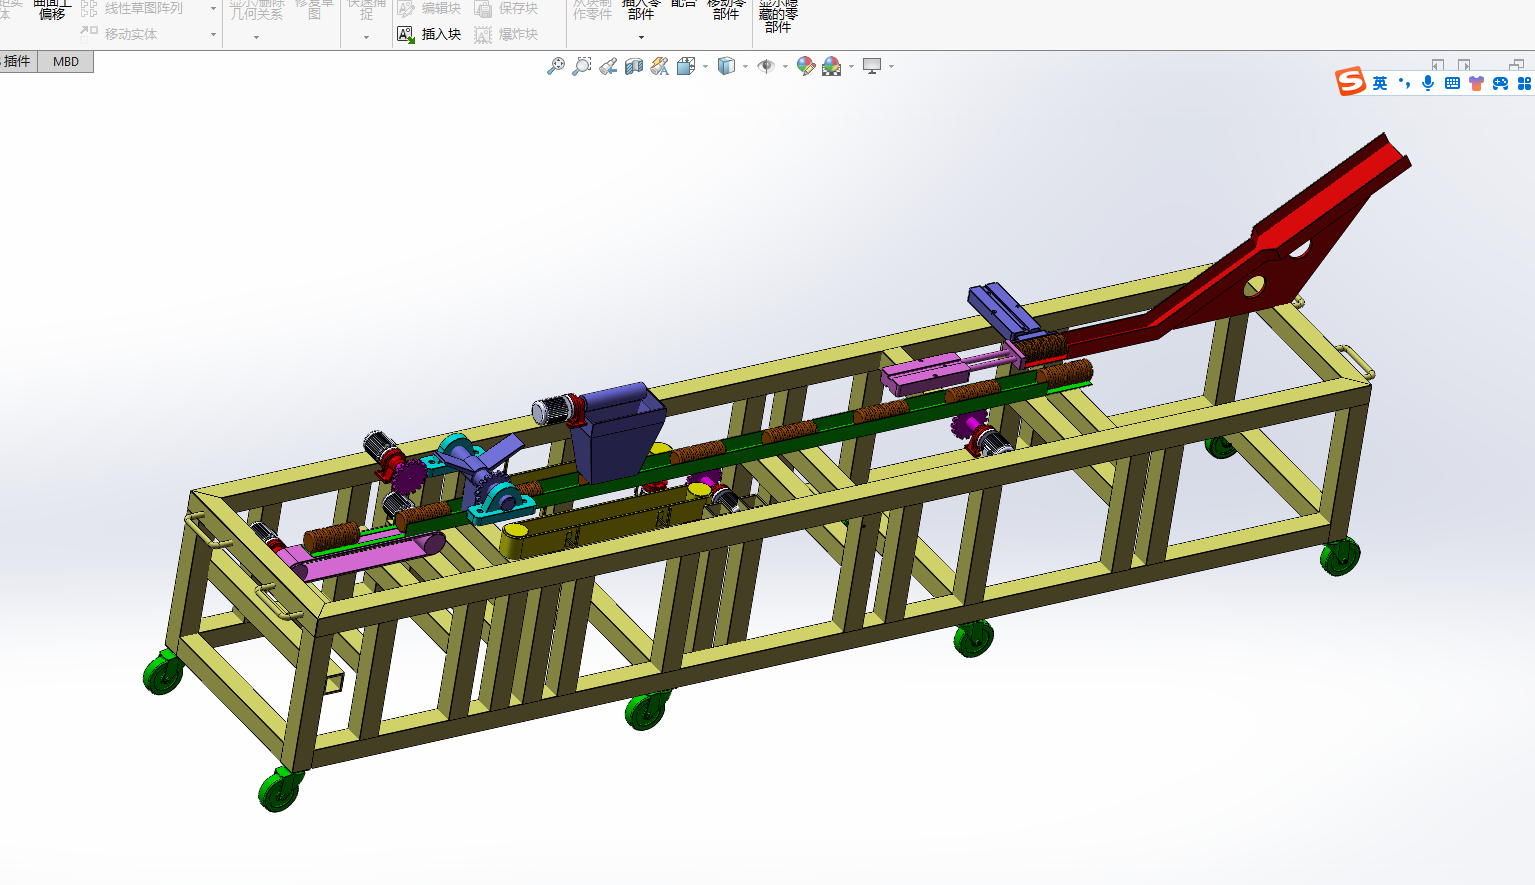This screenshot has width=1535, height=885.
Task: Expand the View Orientation dropdown arrow
Action: pyautogui.click(x=705, y=67)
